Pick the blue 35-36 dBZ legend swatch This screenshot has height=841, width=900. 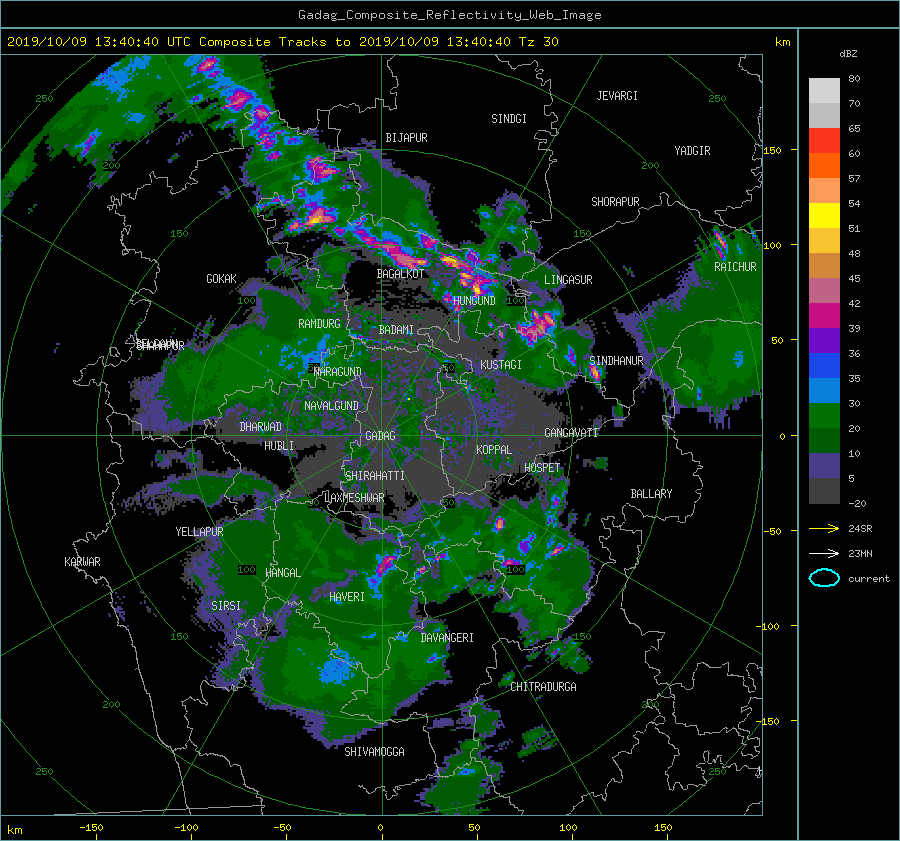click(x=824, y=365)
